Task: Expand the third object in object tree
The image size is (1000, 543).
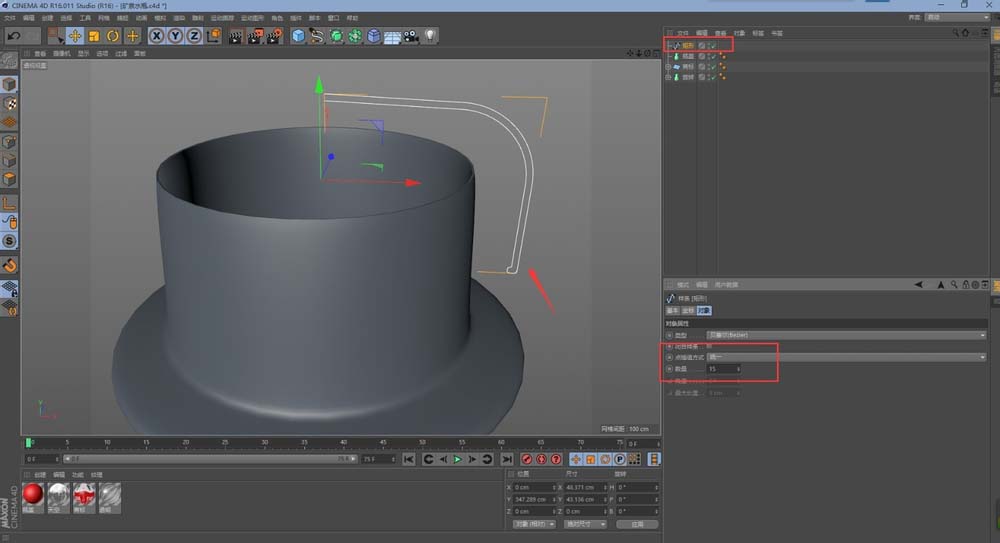Action: [x=669, y=67]
